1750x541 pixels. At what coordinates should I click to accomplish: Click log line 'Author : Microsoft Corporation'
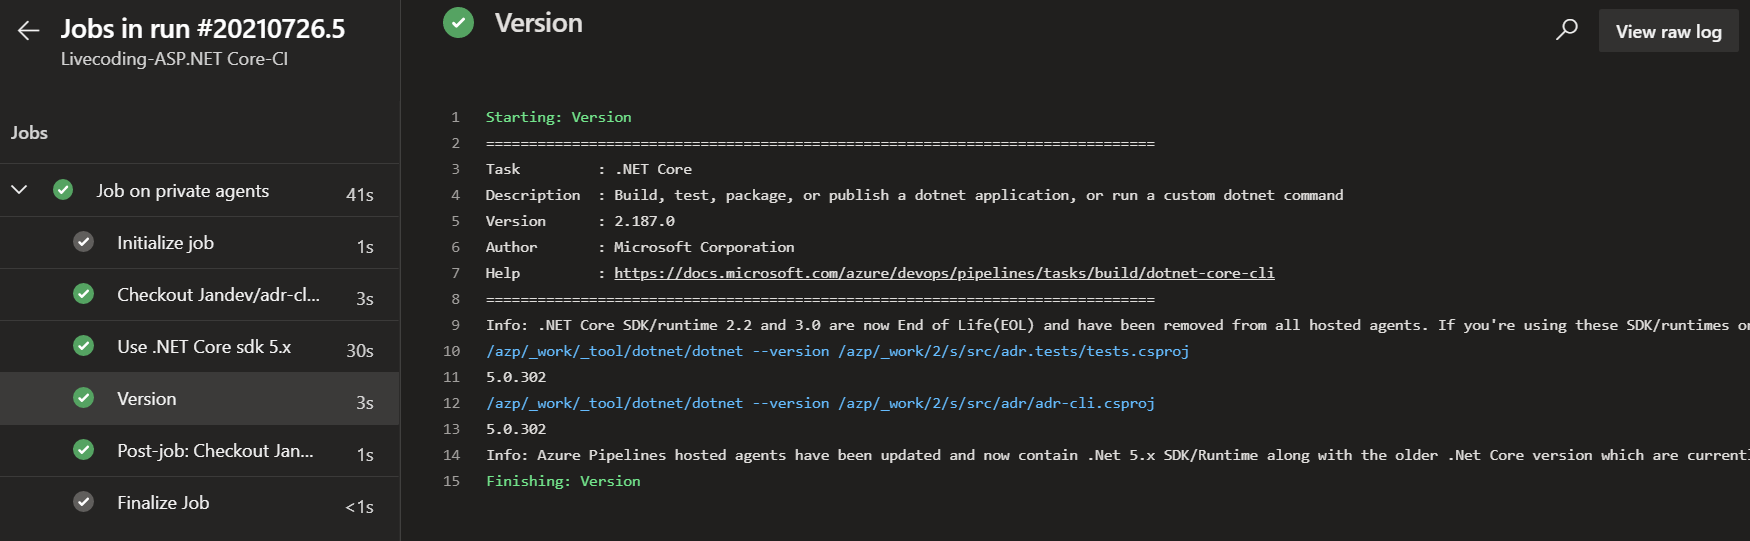coord(640,247)
